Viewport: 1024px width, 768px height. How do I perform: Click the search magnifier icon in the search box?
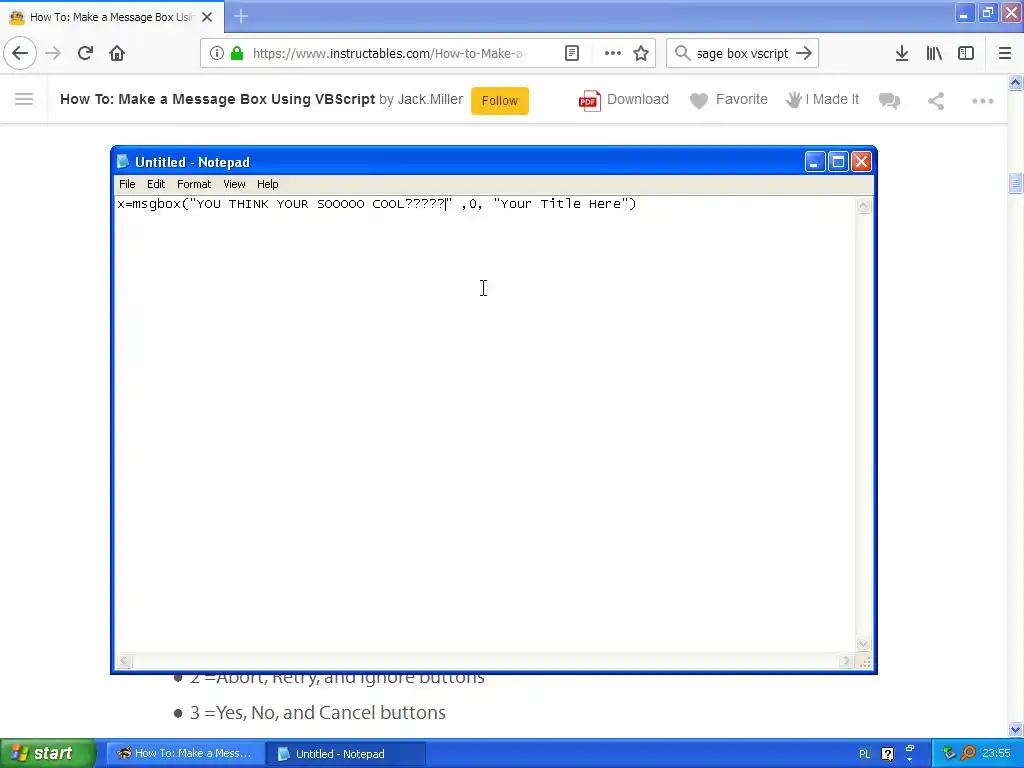[682, 53]
